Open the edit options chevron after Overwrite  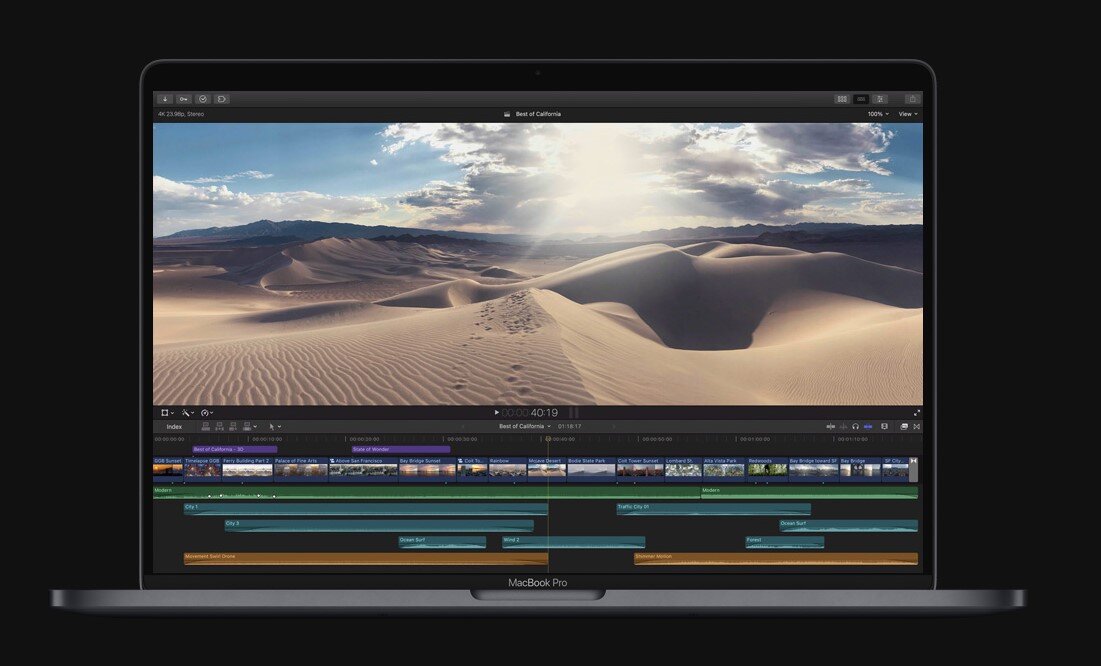point(256,426)
